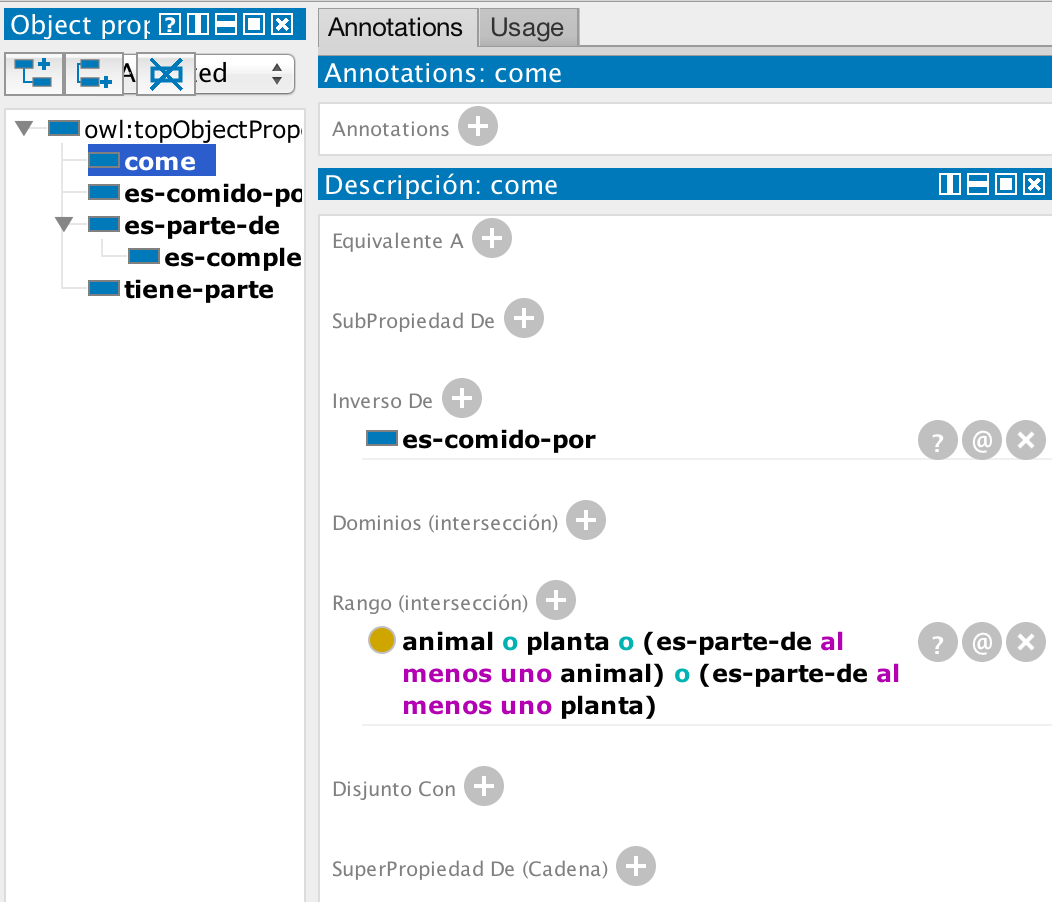Add a SuperPropiedad De (Cadena) entry

click(636, 866)
